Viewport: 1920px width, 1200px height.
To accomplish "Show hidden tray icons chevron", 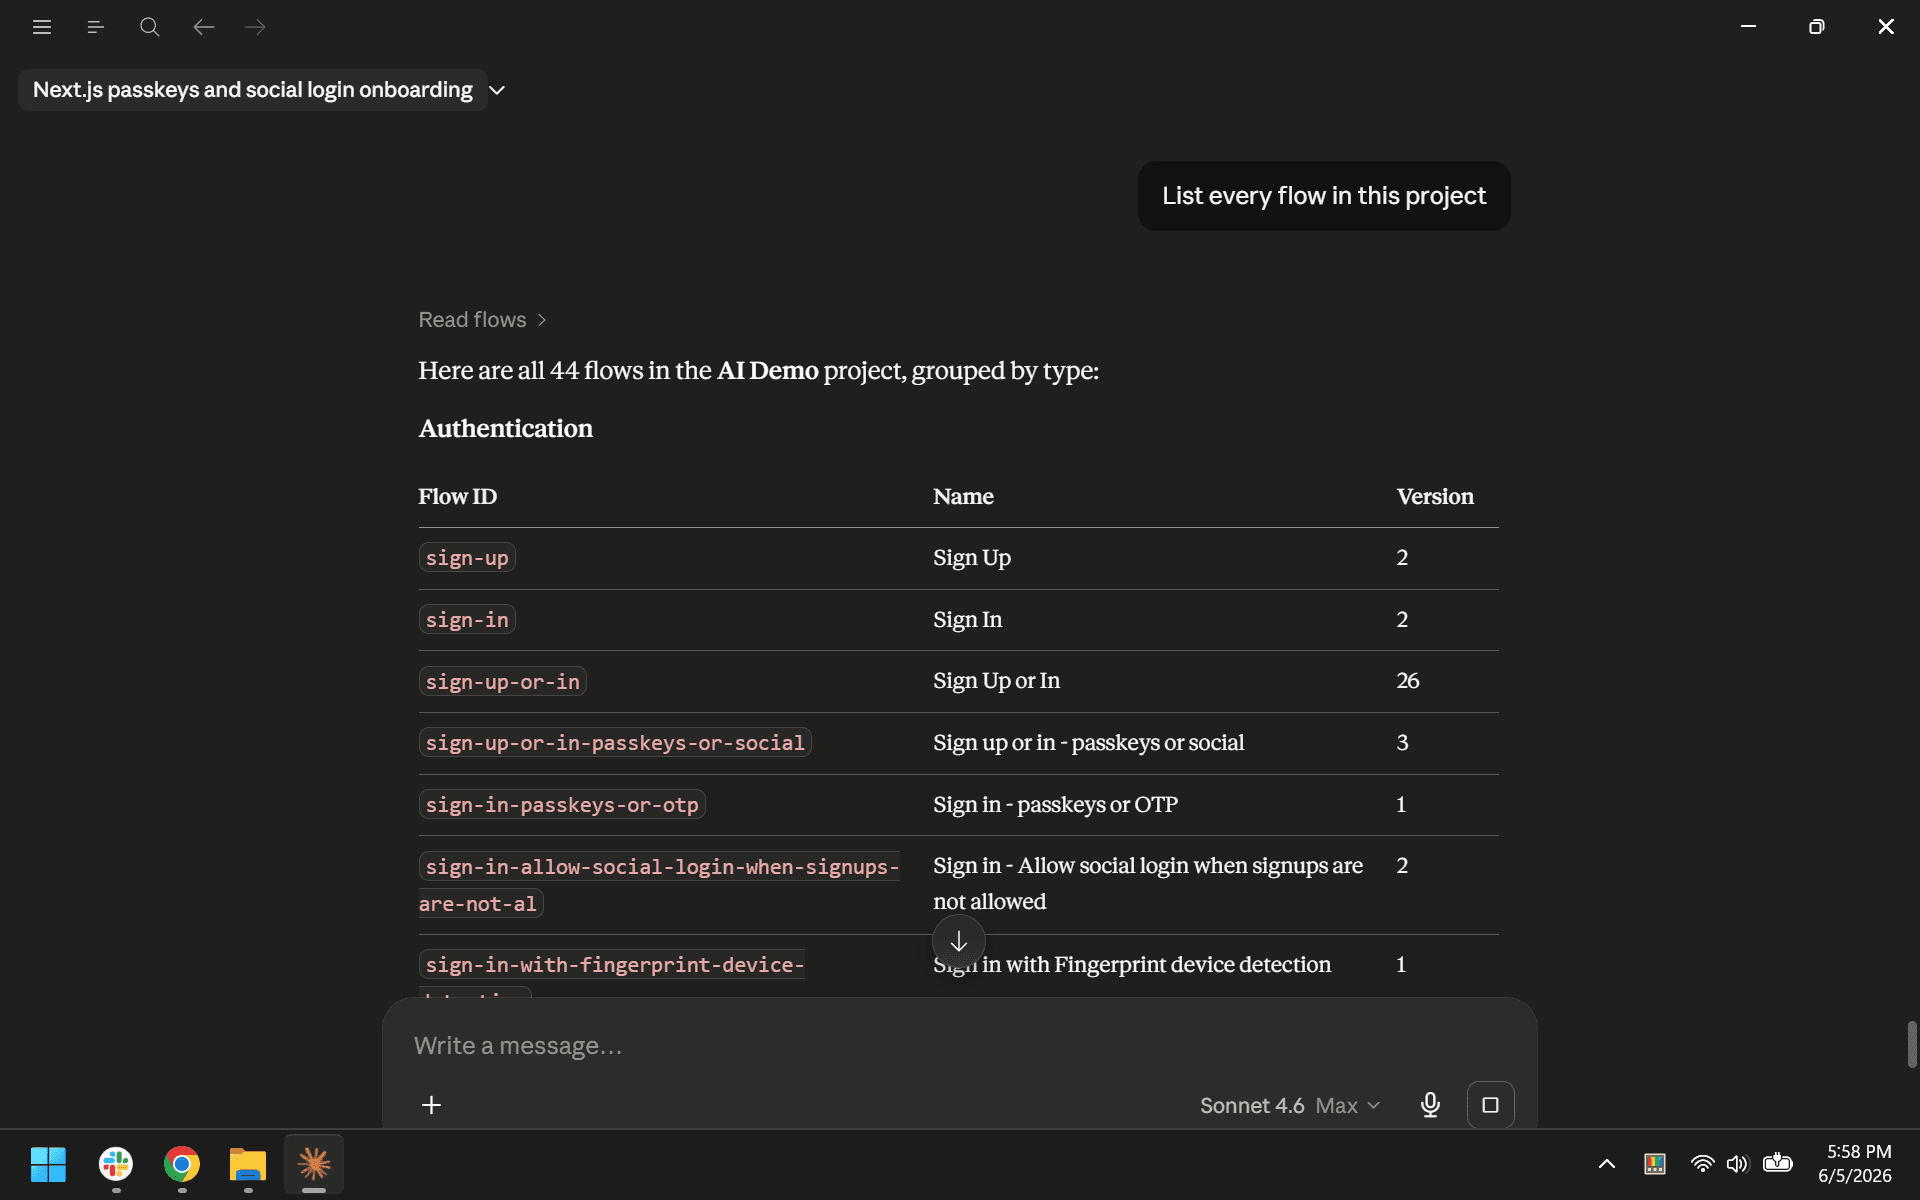I will click(x=1607, y=1164).
